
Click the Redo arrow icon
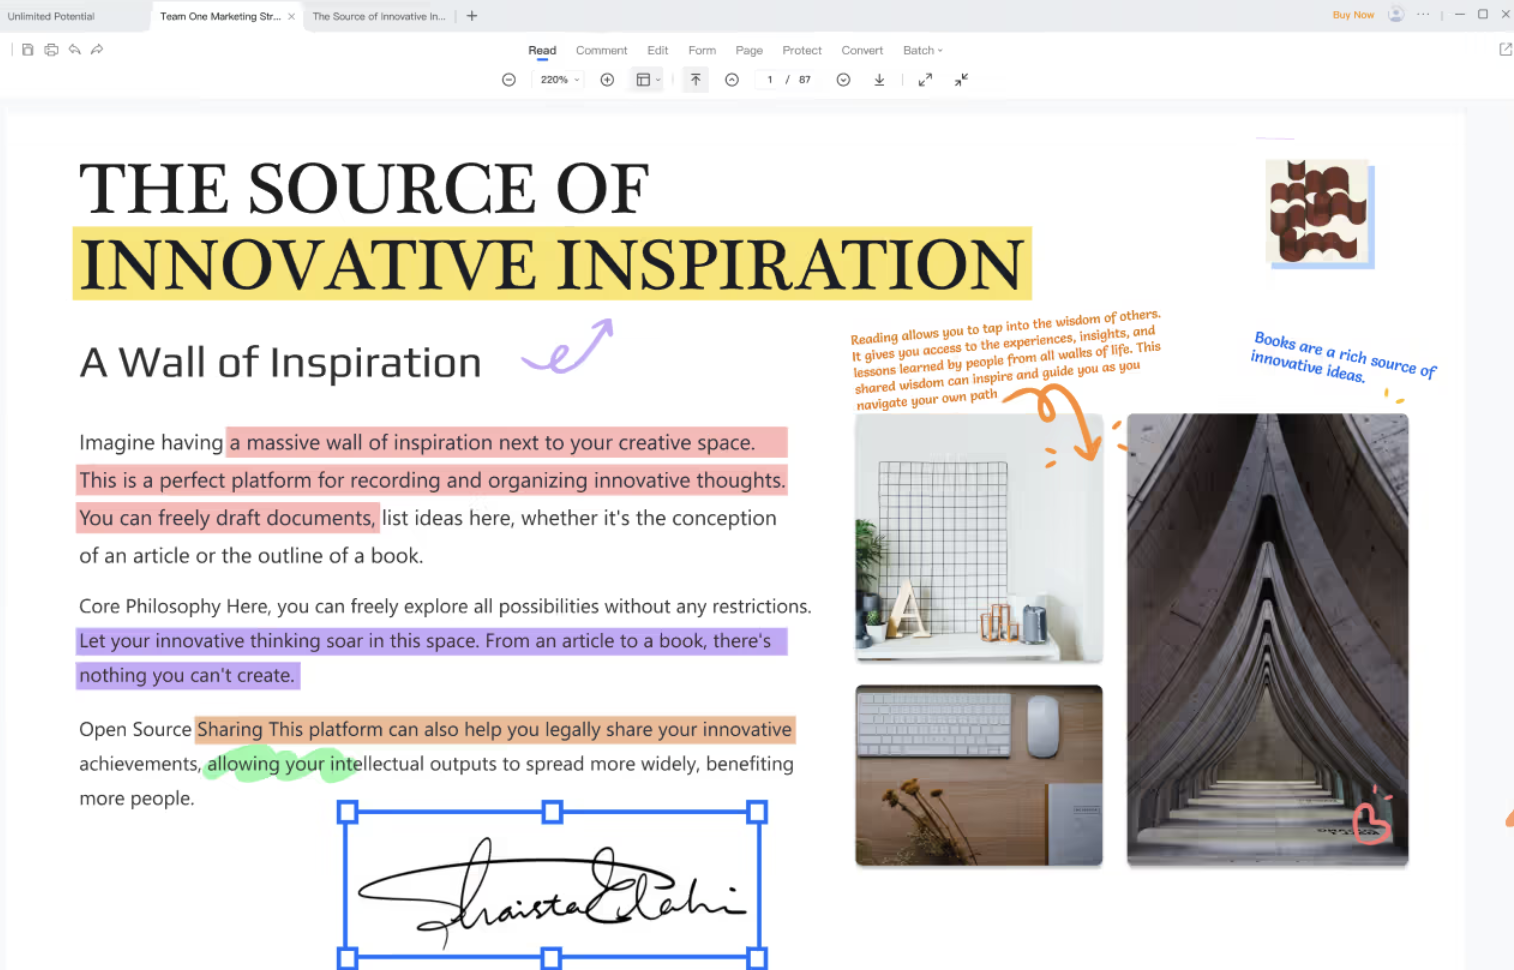pyautogui.click(x=97, y=50)
